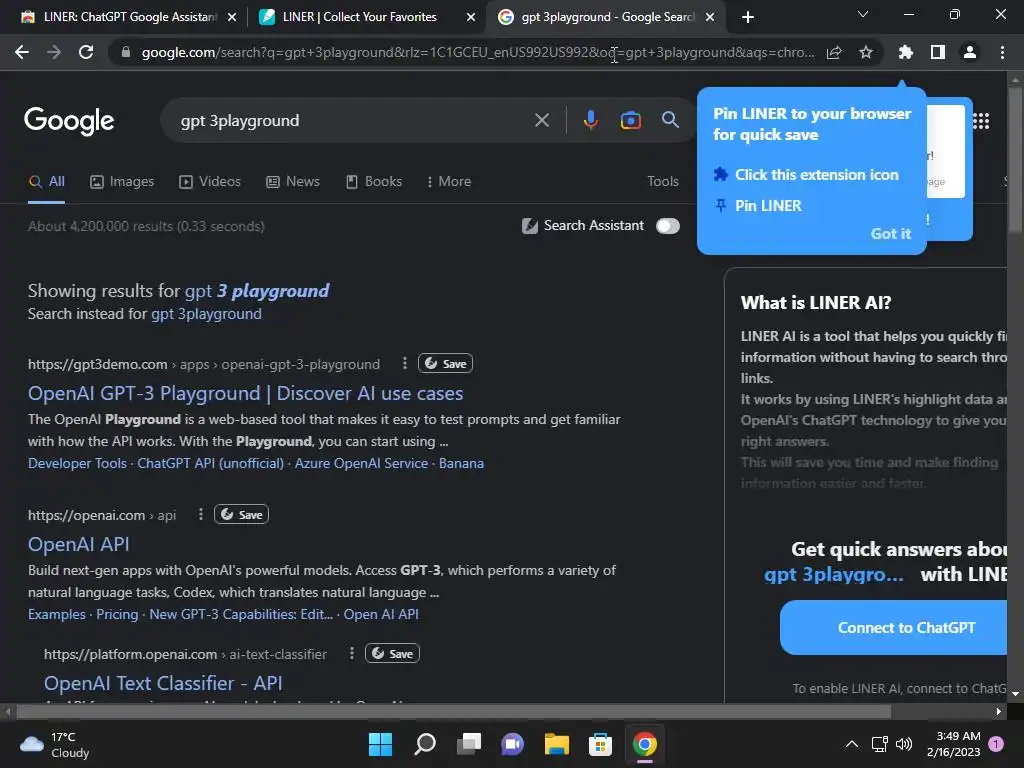Click inside the Google search box
This screenshot has height=768, width=1024.
(353, 120)
